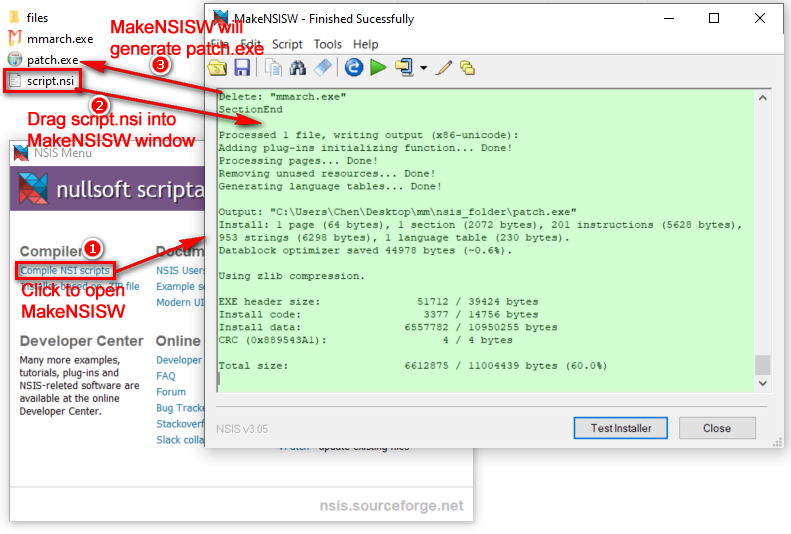Screen dimensions: 791x534
Task: Open the Help menu
Action: [365, 44]
